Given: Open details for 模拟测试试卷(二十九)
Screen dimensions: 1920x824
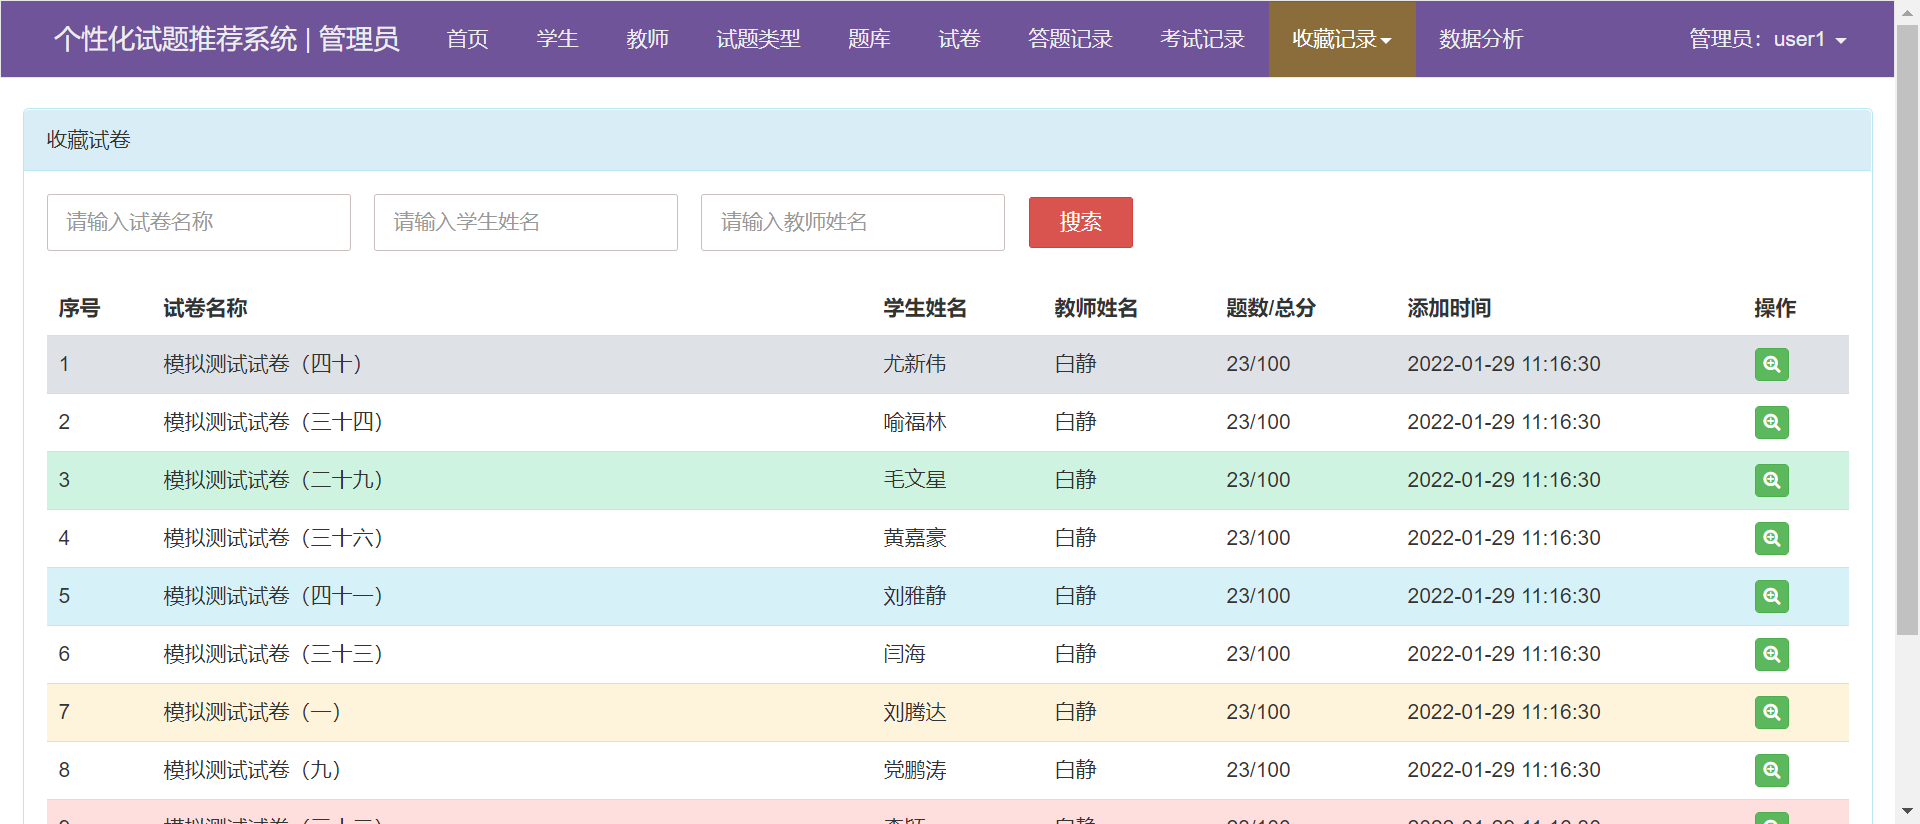Looking at the screenshot, I should [1771, 480].
